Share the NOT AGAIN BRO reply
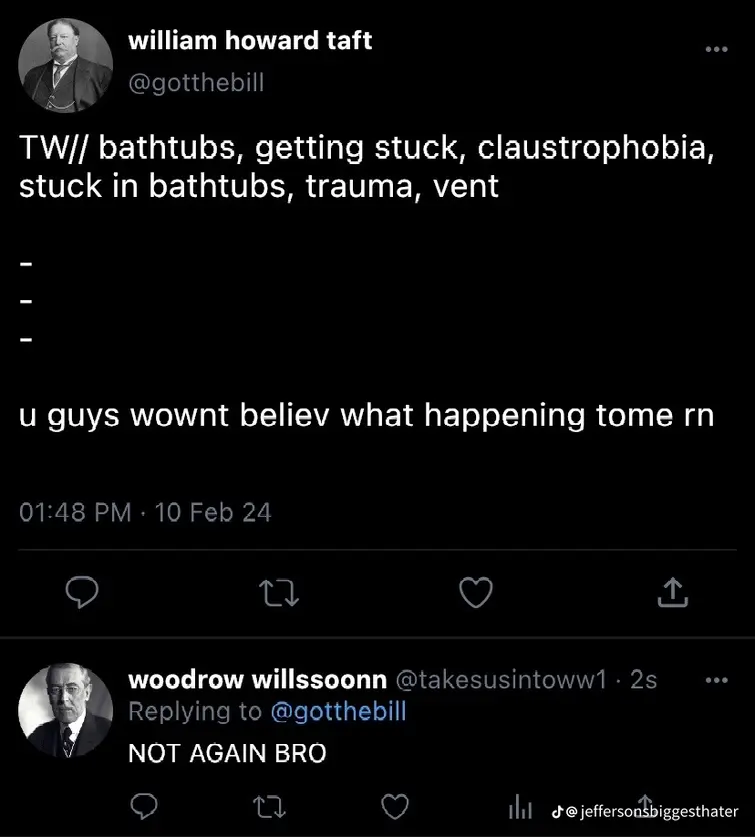 [645, 803]
